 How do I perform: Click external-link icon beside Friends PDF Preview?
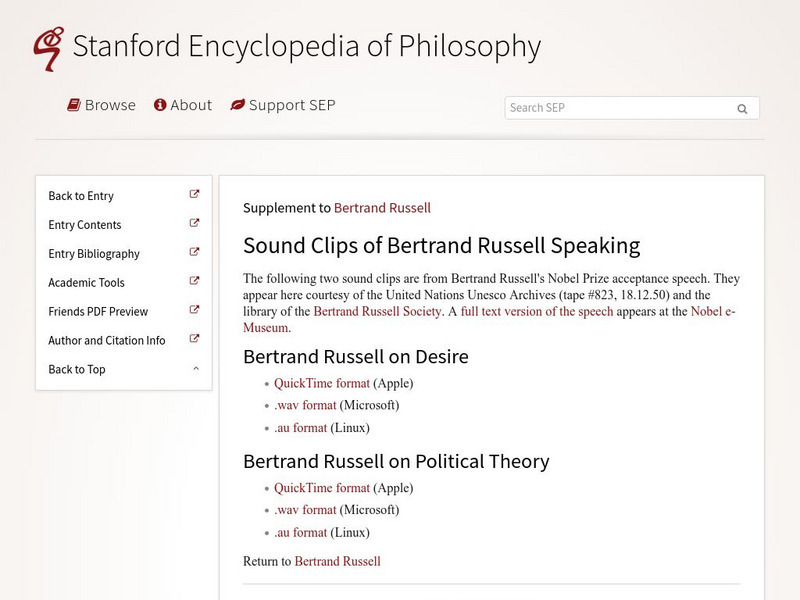point(195,311)
